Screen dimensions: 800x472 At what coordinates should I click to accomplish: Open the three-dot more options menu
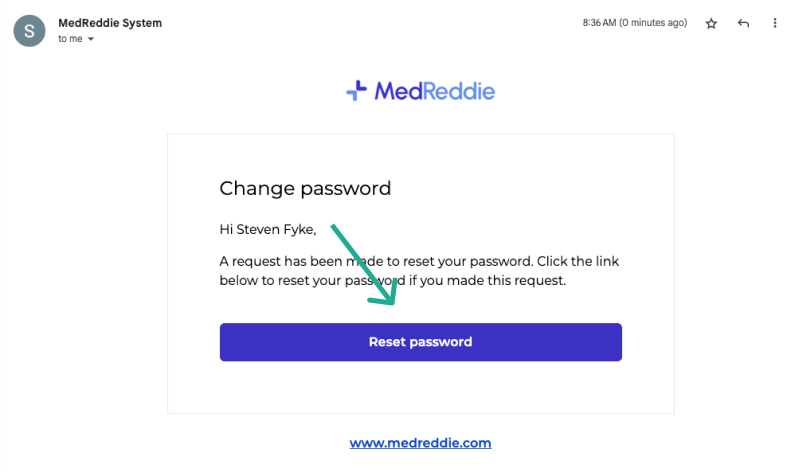coord(775,24)
